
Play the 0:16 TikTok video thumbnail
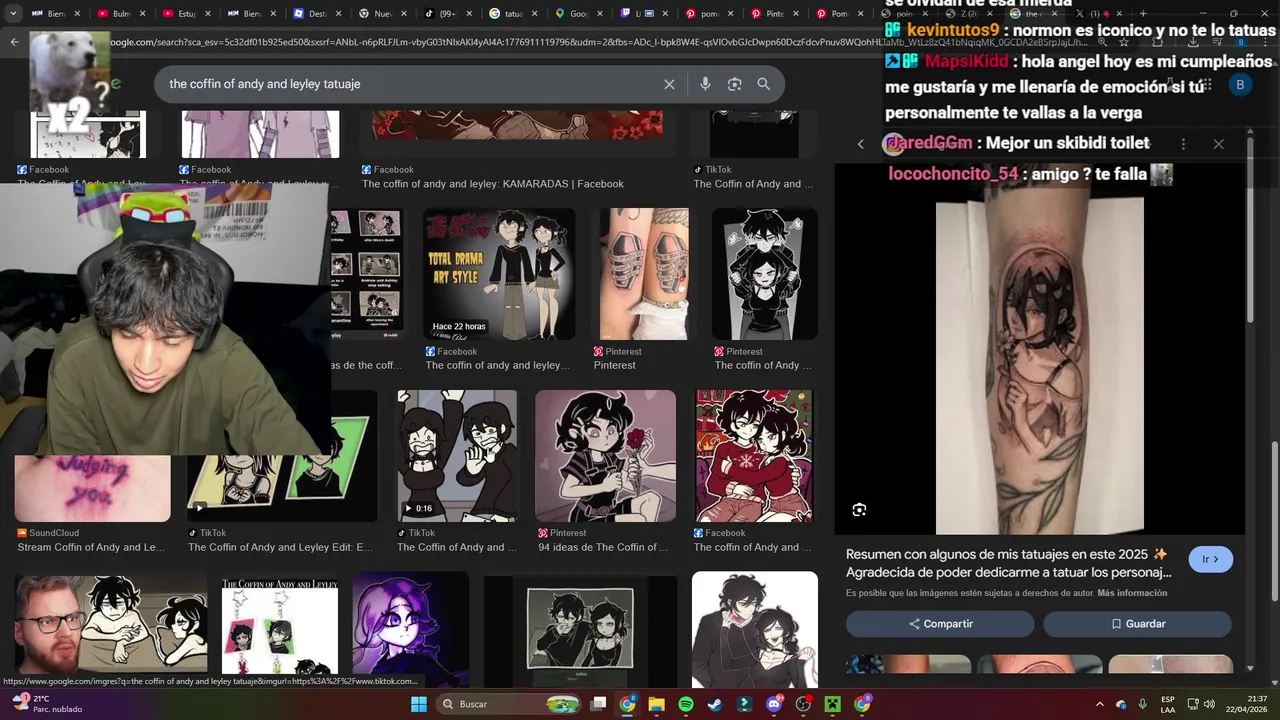pos(457,456)
